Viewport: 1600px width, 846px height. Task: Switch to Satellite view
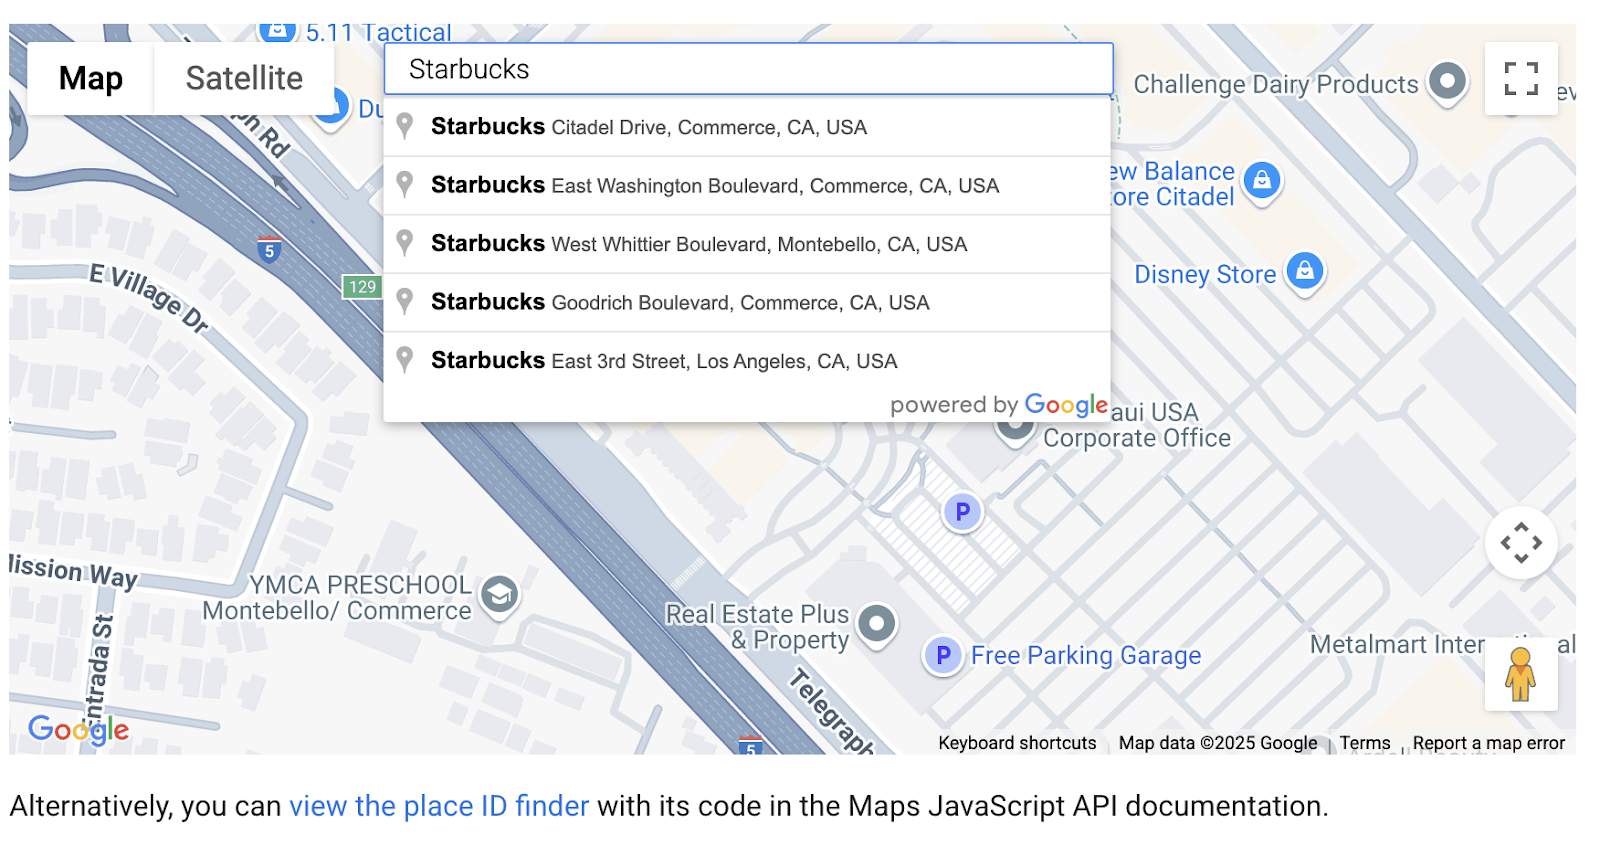244,78
